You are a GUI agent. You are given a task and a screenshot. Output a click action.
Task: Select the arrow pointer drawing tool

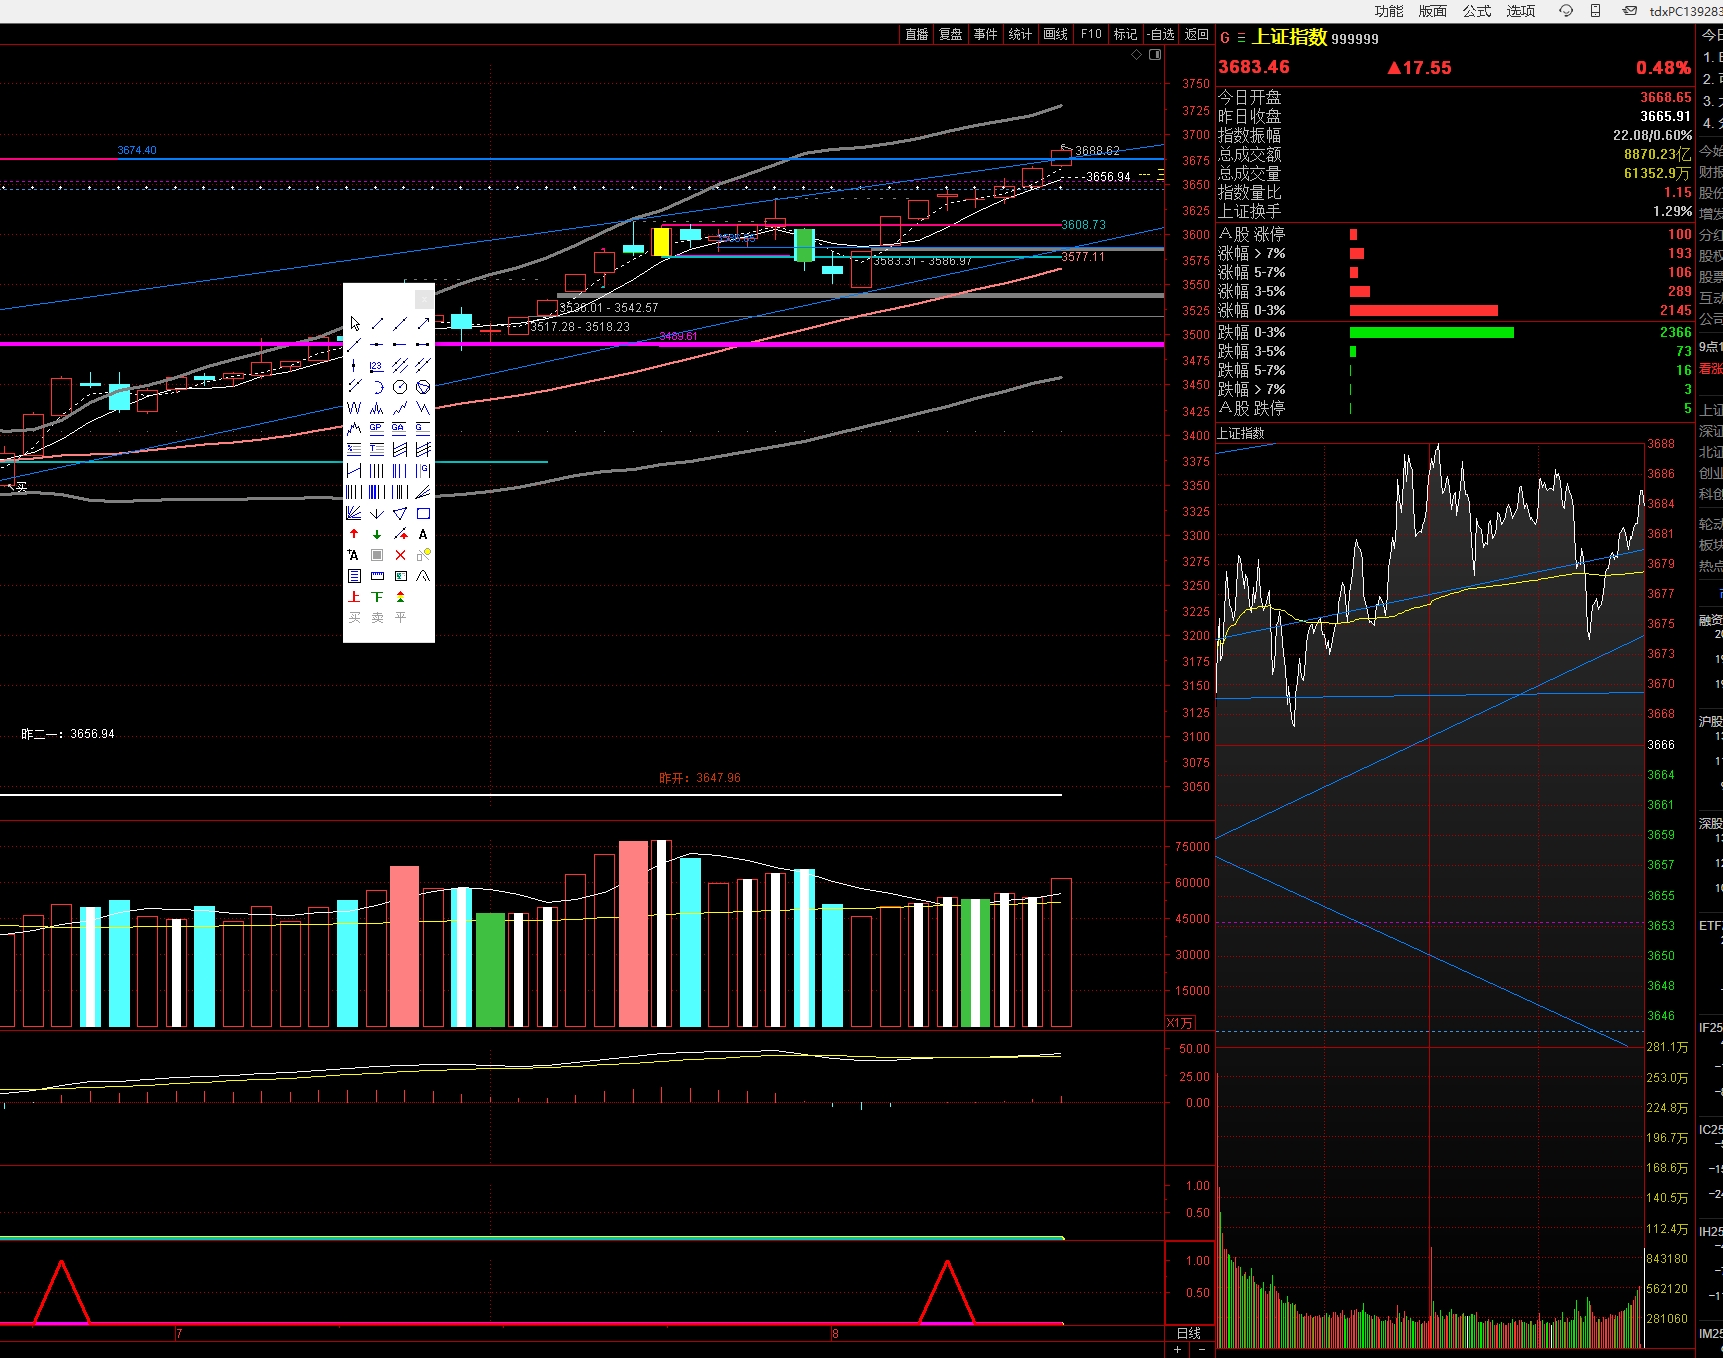click(x=354, y=323)
